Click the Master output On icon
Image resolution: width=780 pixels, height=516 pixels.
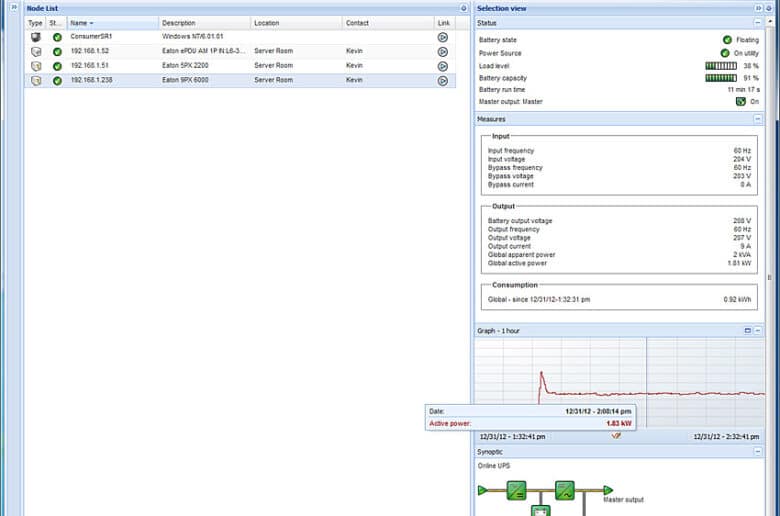pyautogui.click(x=741, y=102)
